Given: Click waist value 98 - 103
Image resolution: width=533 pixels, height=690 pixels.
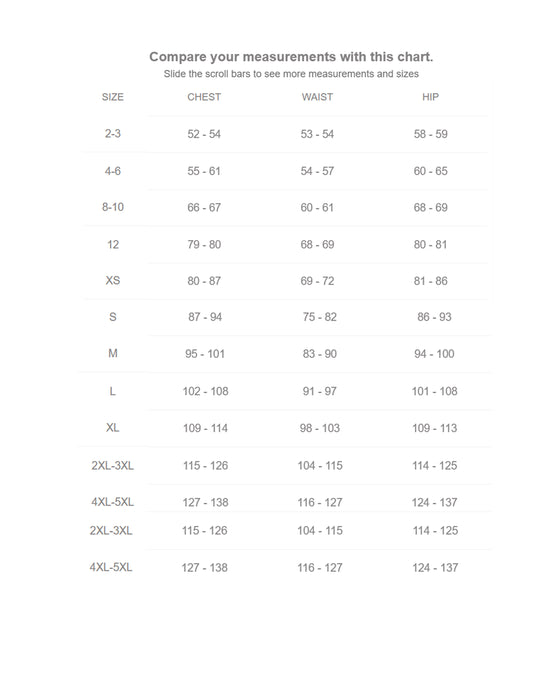Looking at the screenshot, I should [320, 428].
